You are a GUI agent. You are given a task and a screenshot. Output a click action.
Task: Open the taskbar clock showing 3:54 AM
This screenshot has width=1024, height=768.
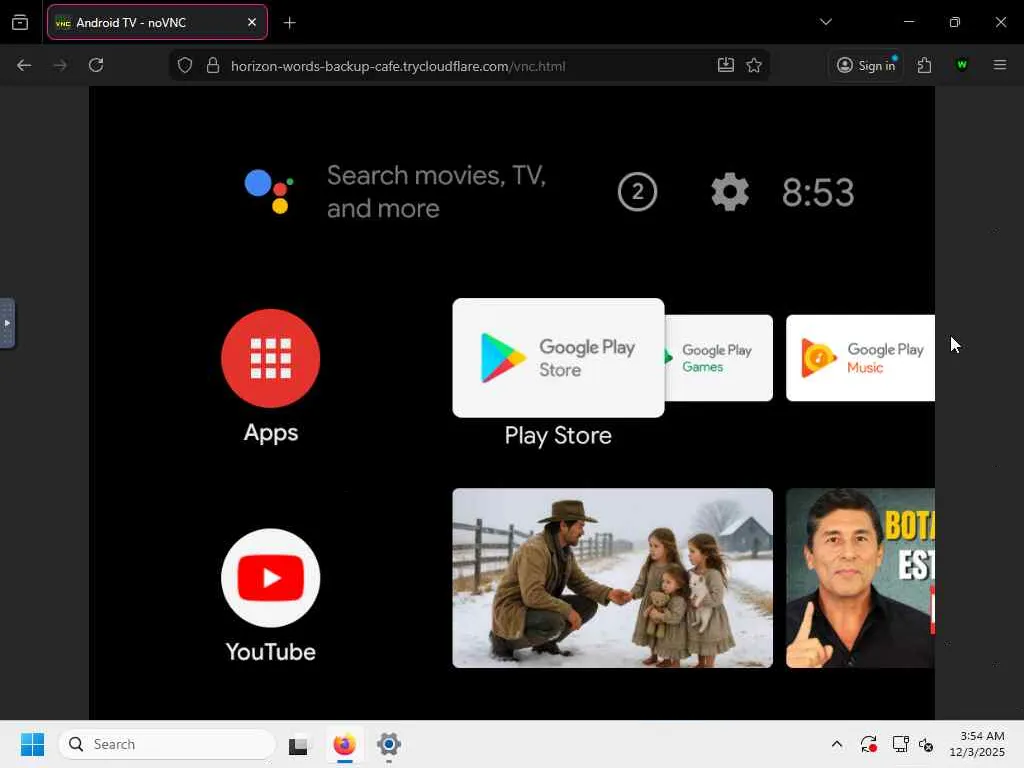pos(977,744)
